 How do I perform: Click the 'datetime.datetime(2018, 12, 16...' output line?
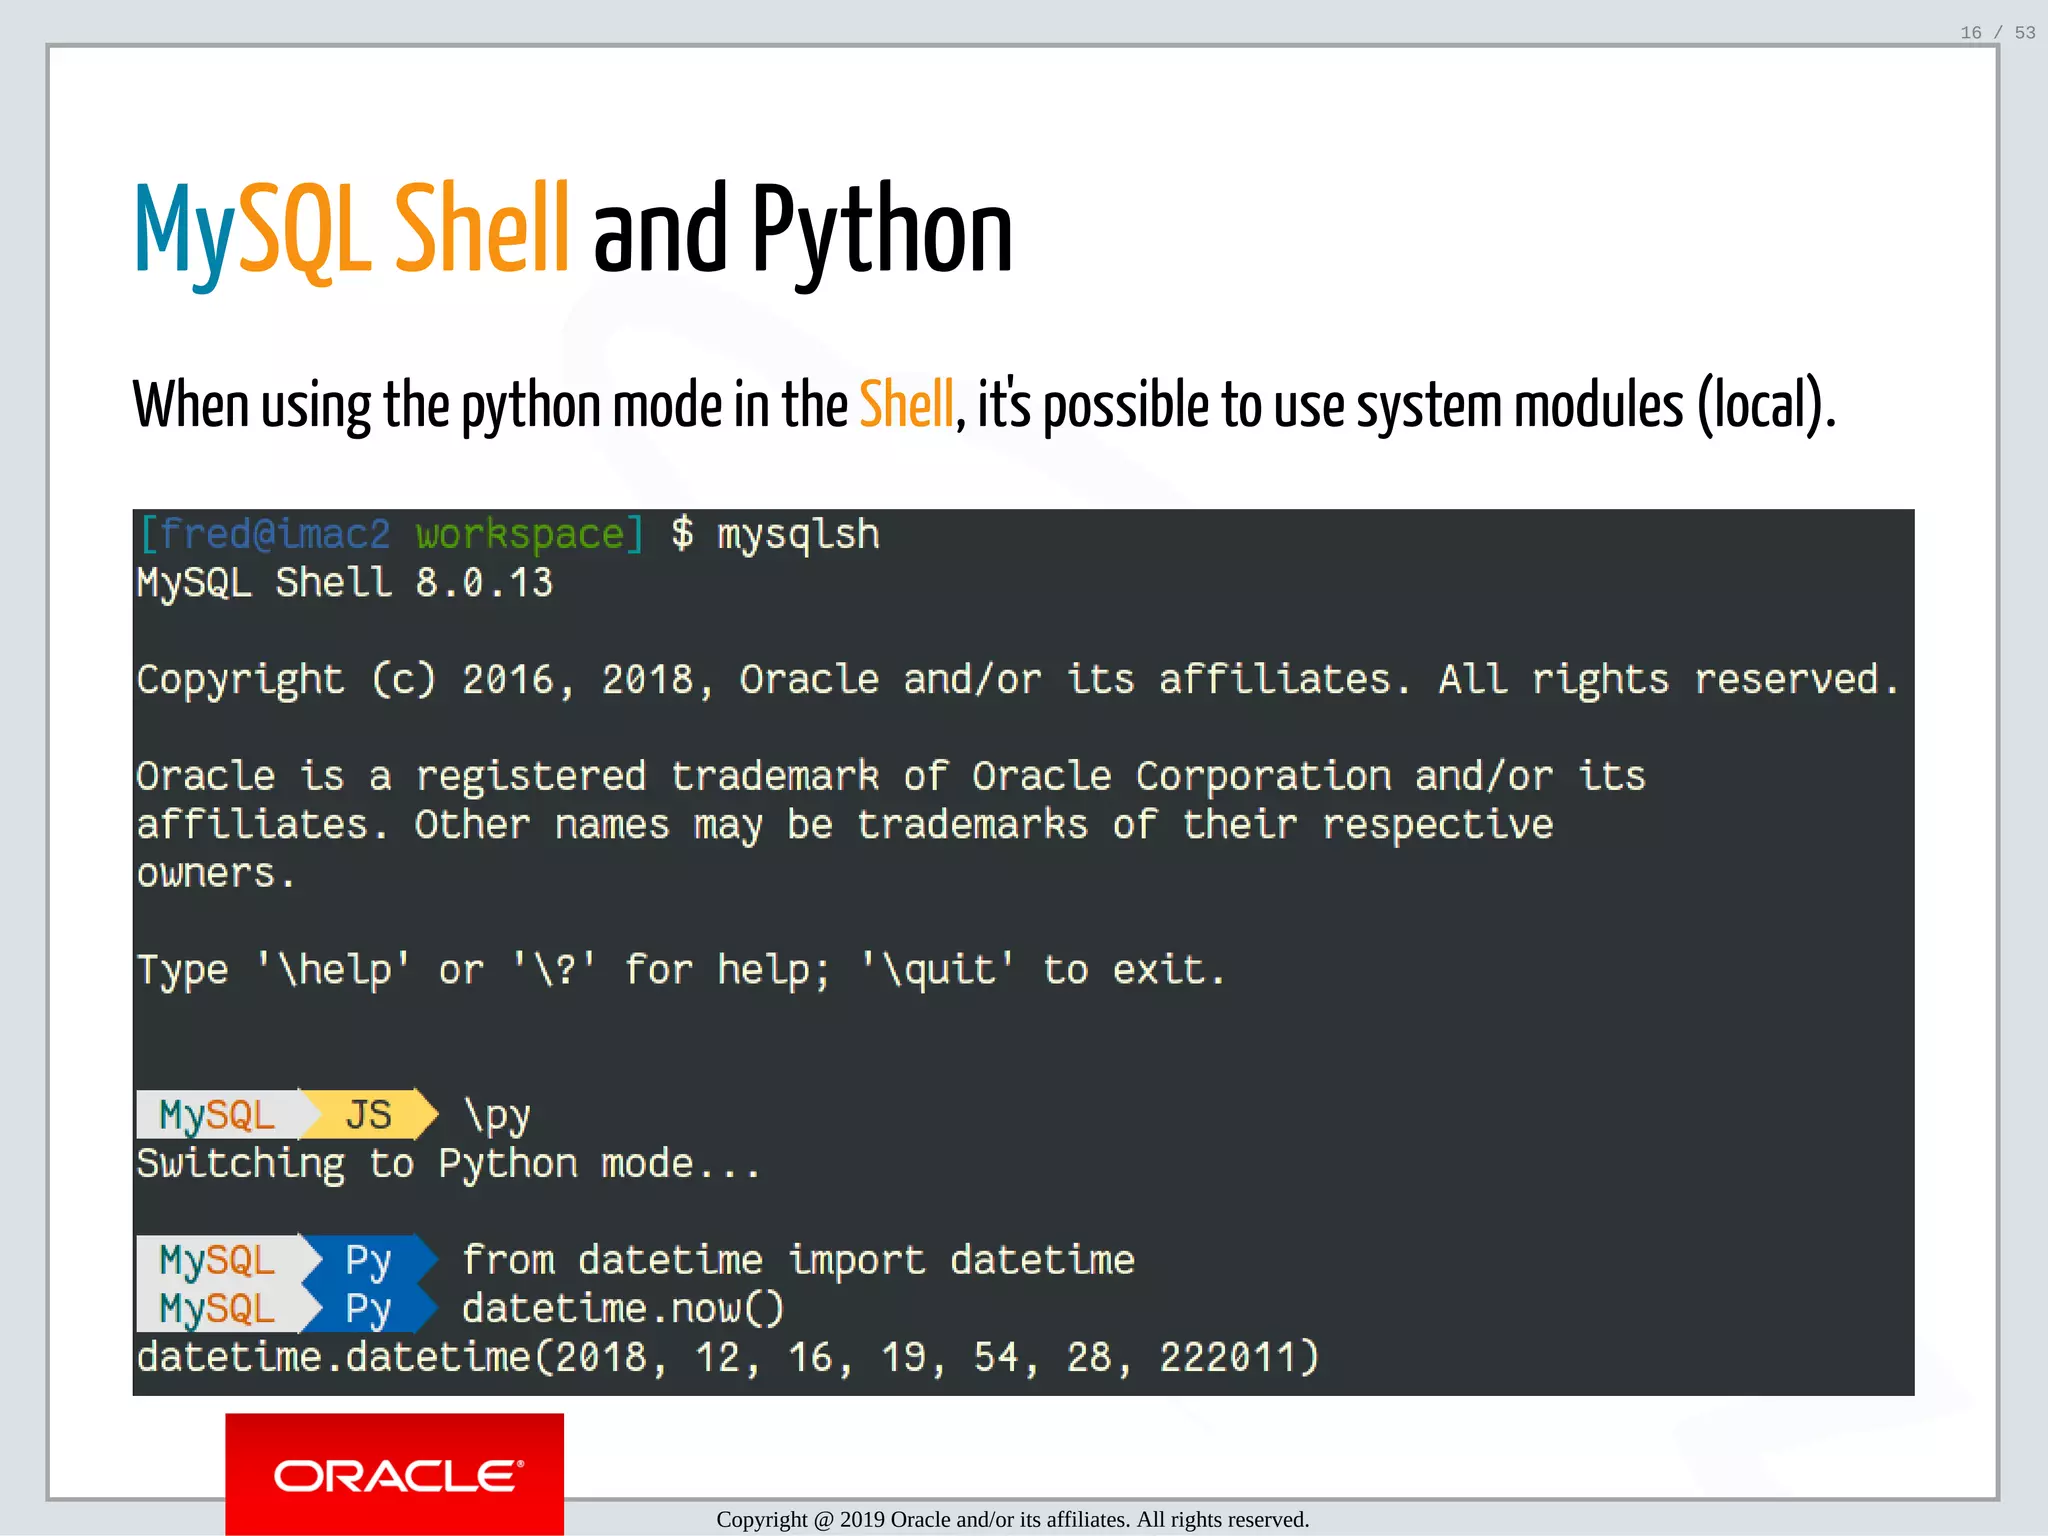click(x=728, y=1357)
